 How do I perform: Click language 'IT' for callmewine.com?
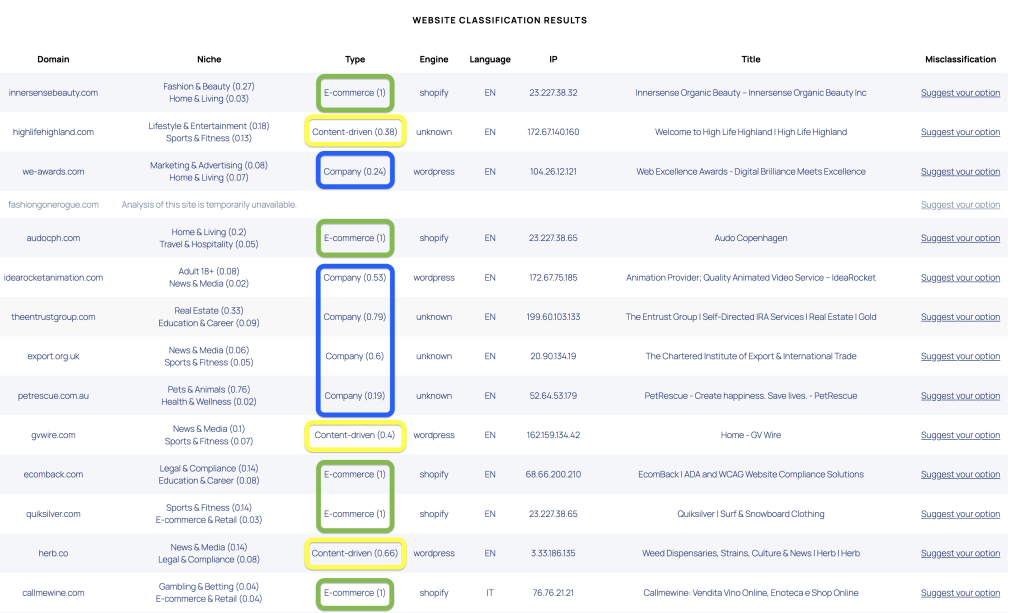[490, 593]
